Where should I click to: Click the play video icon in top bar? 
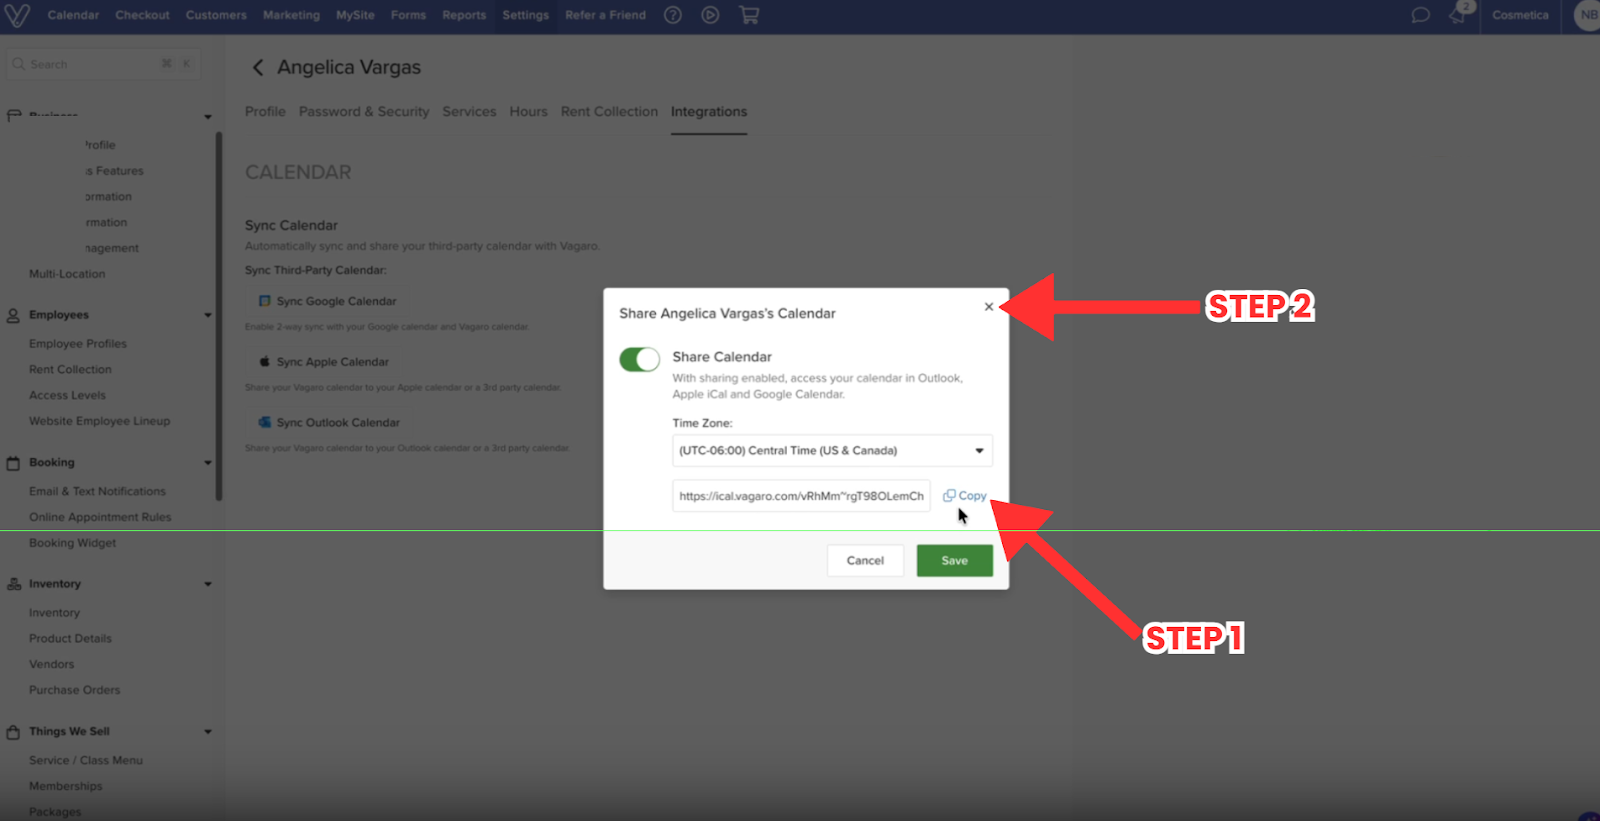pos(710,15)
